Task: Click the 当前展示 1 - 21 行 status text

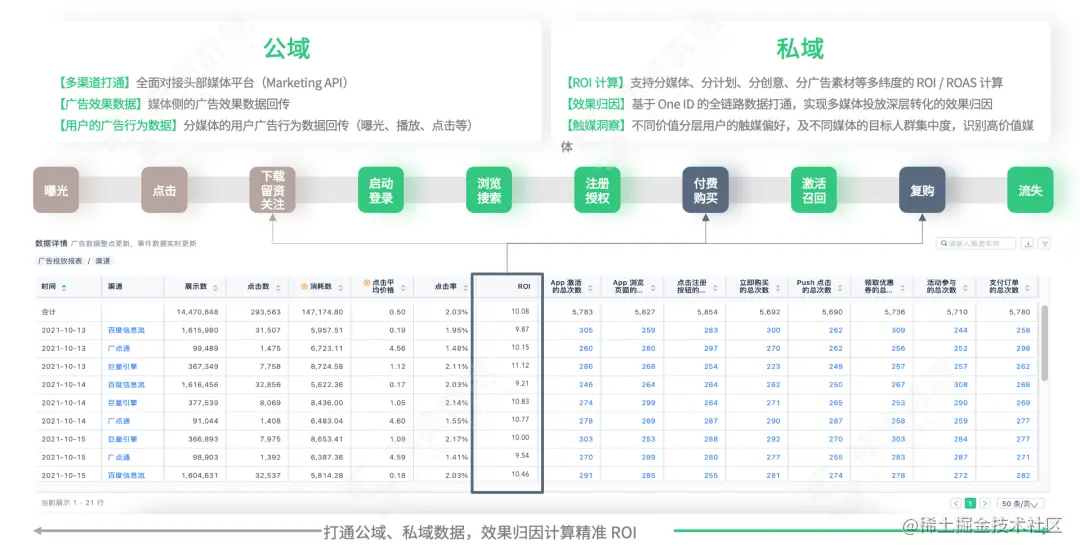Action: 72,503
